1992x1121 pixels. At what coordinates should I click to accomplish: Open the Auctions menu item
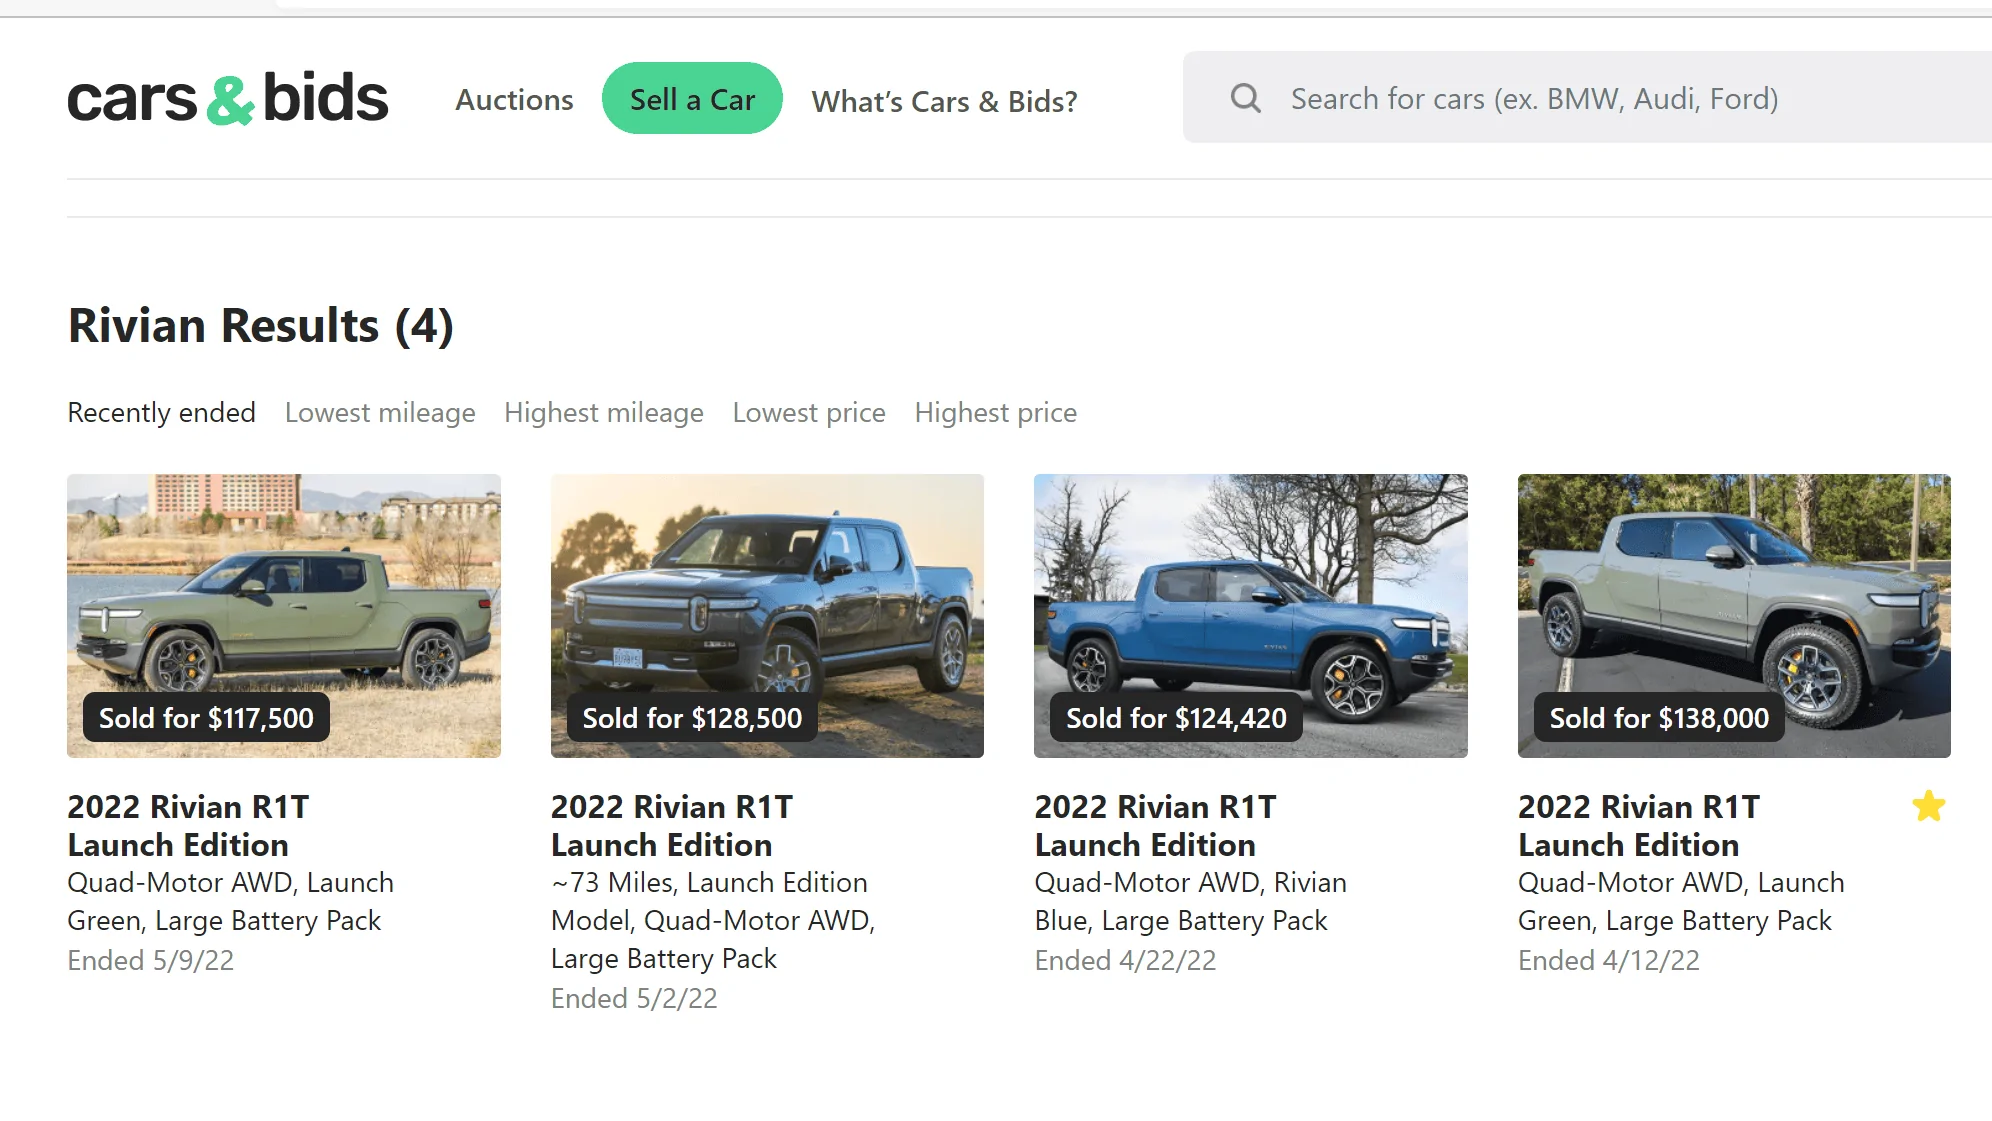click(514, 99)
